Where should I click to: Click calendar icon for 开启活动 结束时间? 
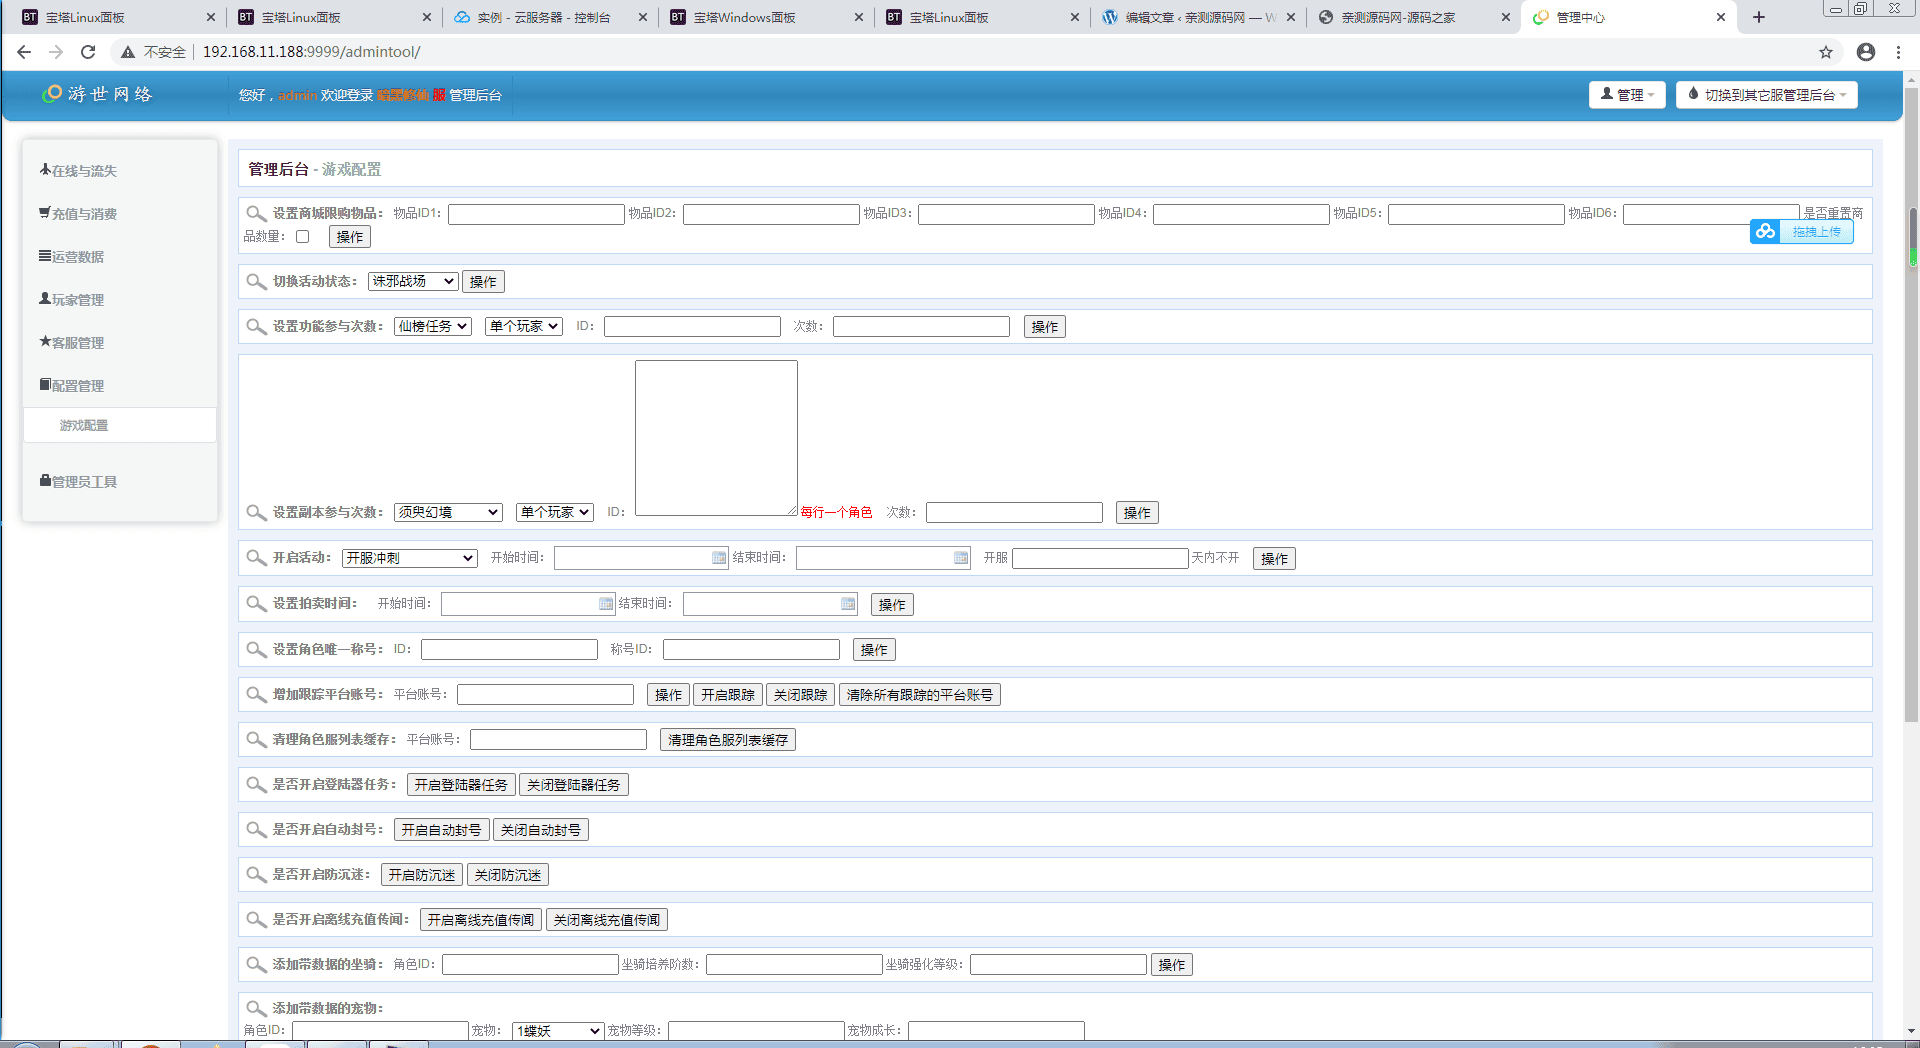click(x=961, y=558)
